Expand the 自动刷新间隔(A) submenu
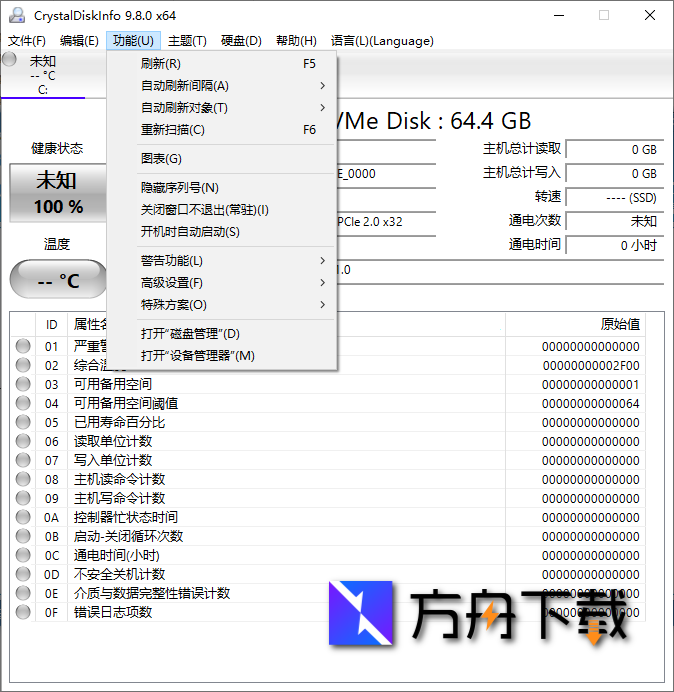Viewport: 674px width, 692px height. tap(222, 86)
